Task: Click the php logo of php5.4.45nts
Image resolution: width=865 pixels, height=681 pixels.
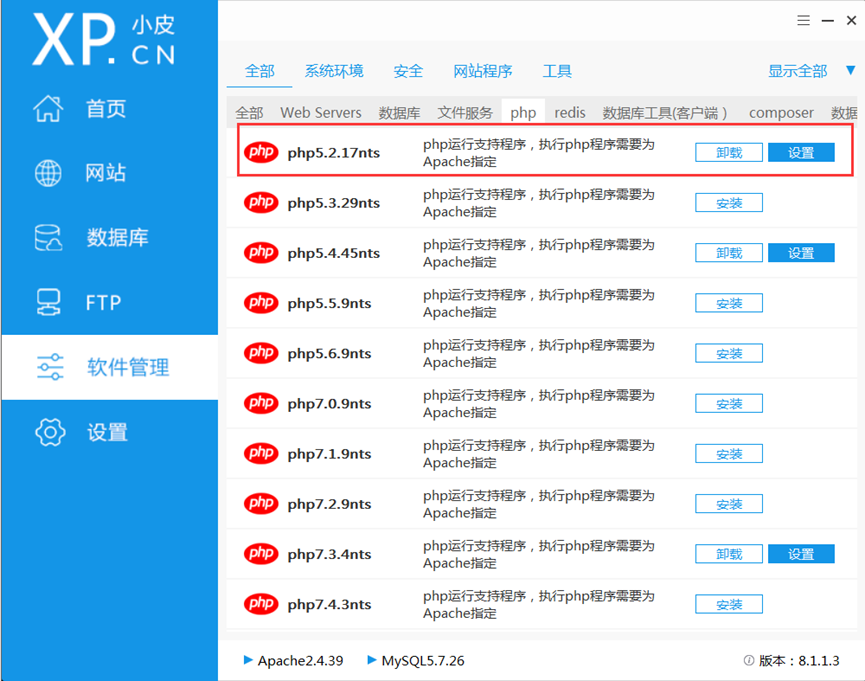Action: coord(261,253)
